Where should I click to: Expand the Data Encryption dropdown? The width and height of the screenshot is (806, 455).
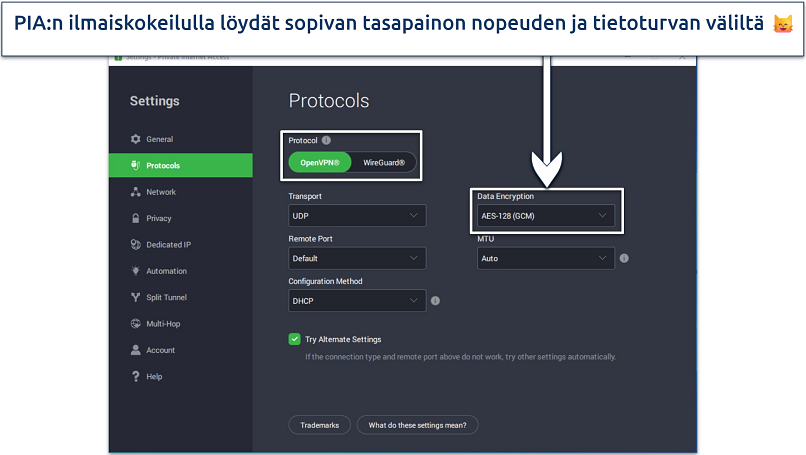click(x=545, y=215)
